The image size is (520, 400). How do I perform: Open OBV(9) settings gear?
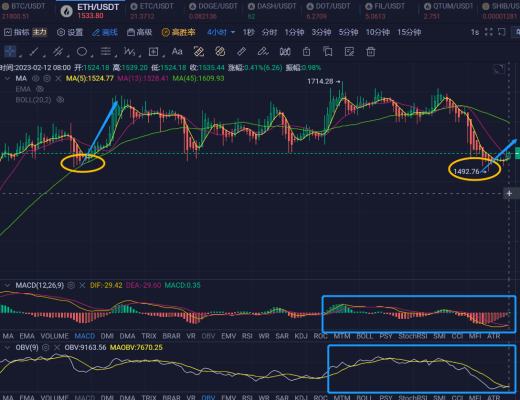pyautogui.click(x=46, y=347)
